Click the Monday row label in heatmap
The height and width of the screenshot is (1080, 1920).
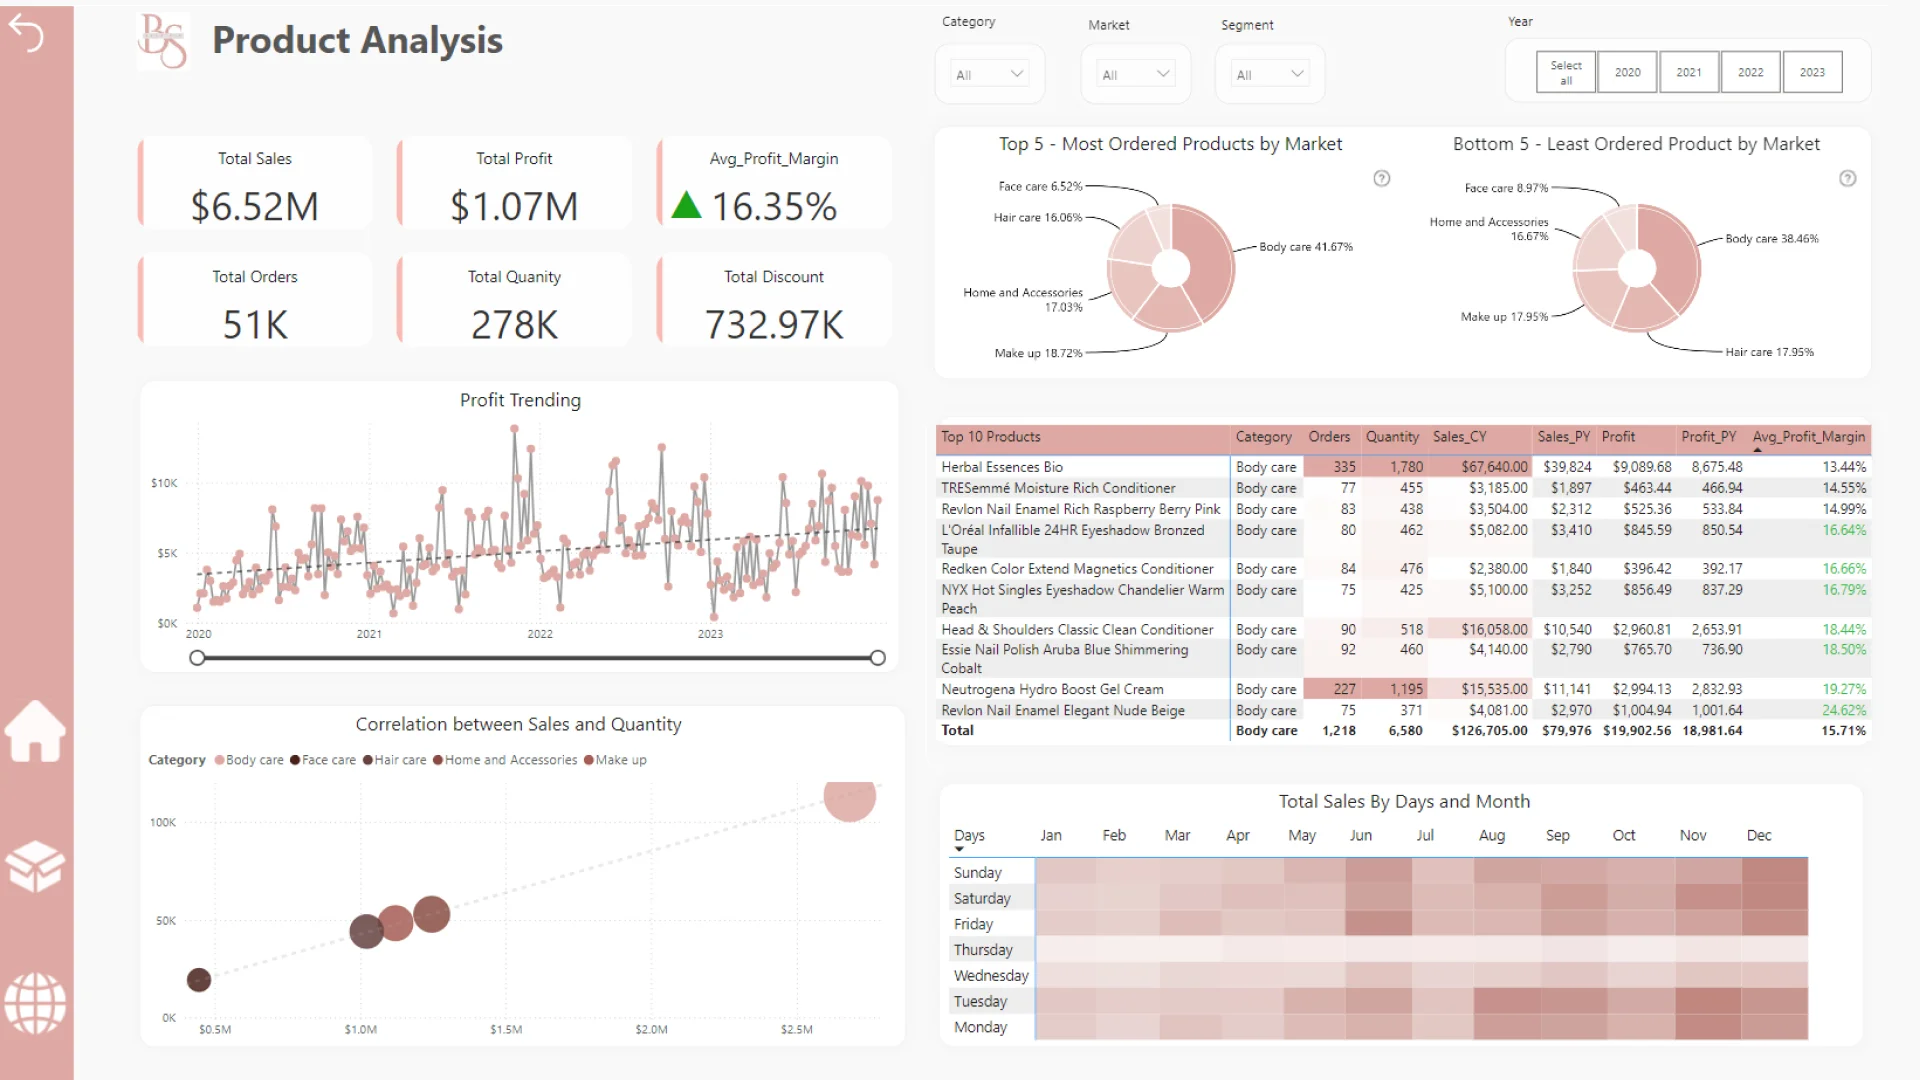[980, 1027]
